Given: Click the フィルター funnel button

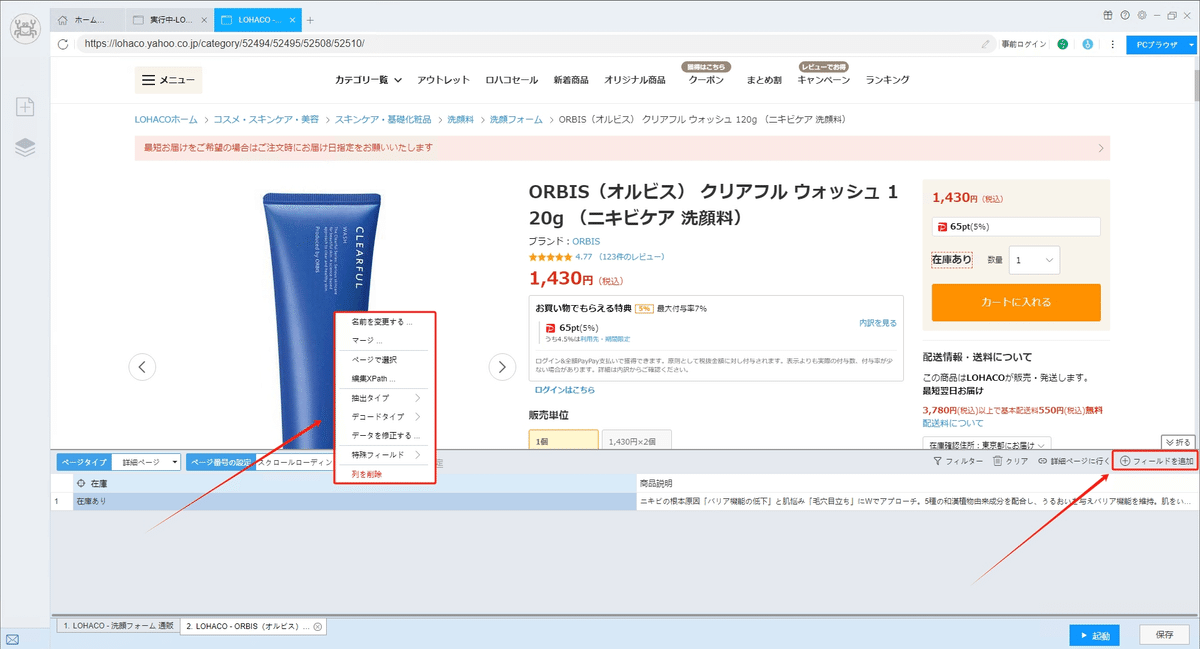Looking at the screenshot, I should (957, 462).
